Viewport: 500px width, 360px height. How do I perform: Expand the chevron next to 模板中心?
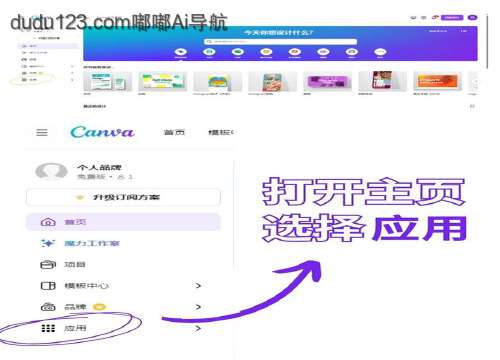pos(198,286)
